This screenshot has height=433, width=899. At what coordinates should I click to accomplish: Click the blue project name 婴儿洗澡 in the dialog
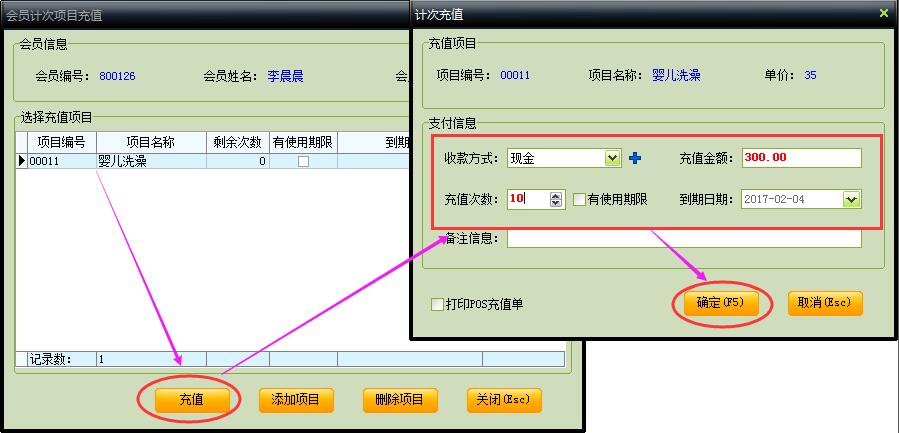[x=676, y=75]
